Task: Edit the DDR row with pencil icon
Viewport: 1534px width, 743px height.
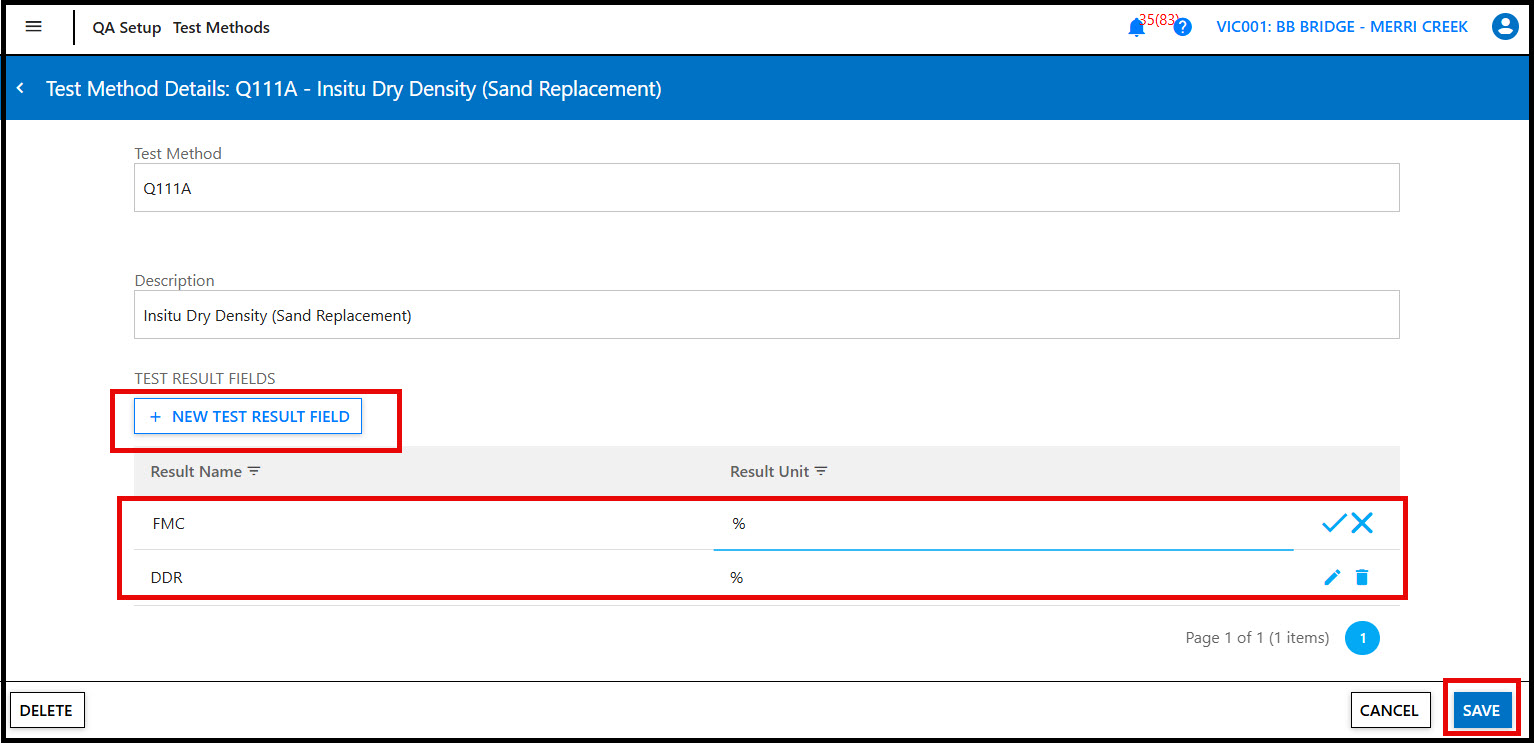Action: tap(1332, 577)
